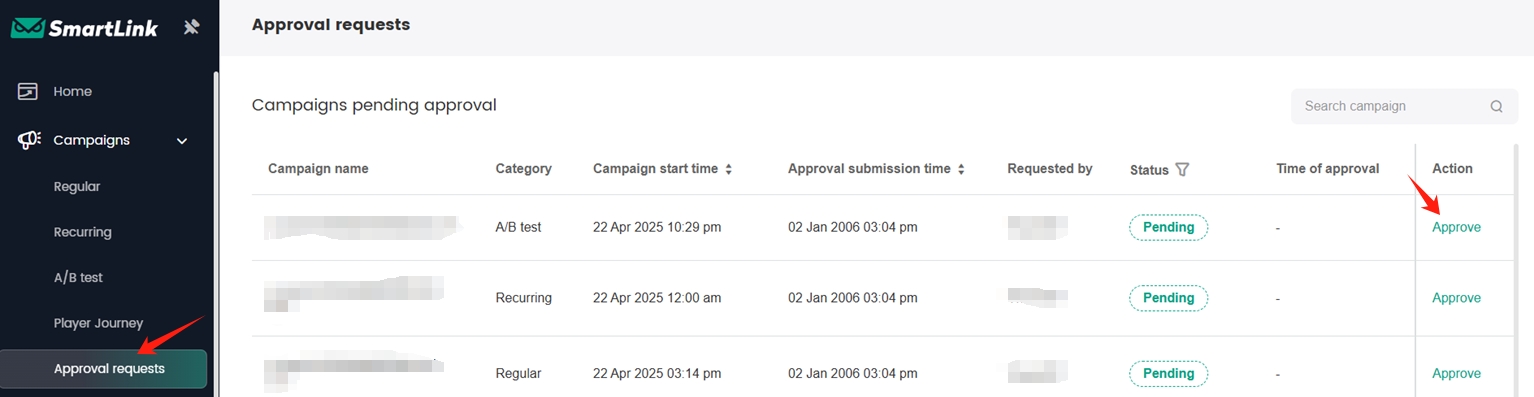This screenshot has height=397, width=1534.
Task: Go to A/B test campaigns
Action: 78,277
